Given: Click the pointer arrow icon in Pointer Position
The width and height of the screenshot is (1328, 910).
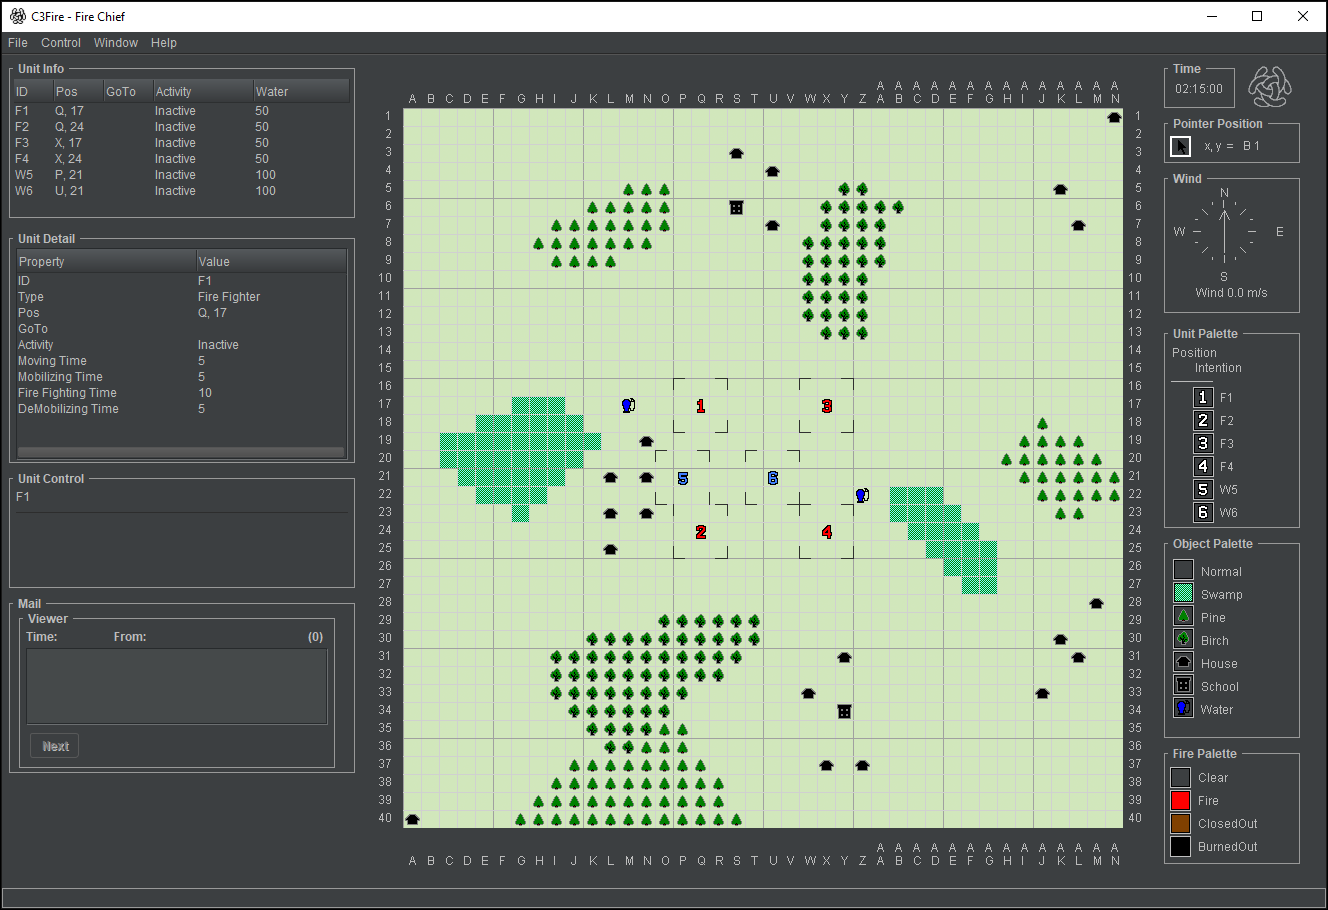Looking at the screenshot, I should [x=1181, y=146].
